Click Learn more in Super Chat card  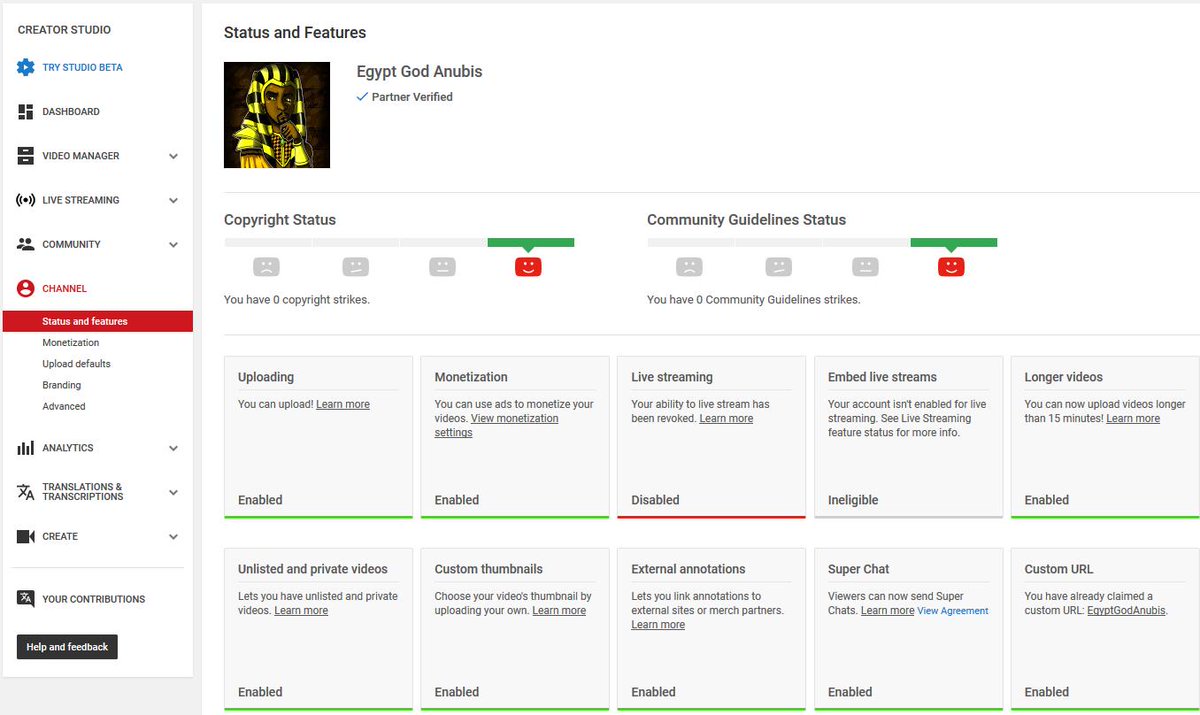pos(887,610)
